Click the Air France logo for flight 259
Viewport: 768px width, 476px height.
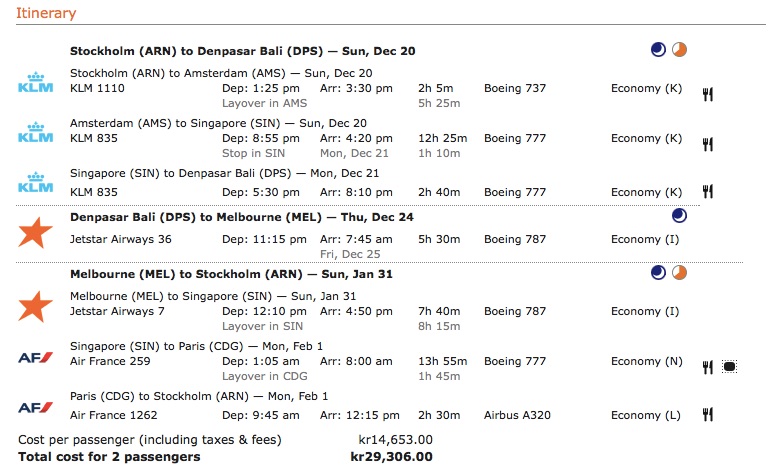click(36, 356)
